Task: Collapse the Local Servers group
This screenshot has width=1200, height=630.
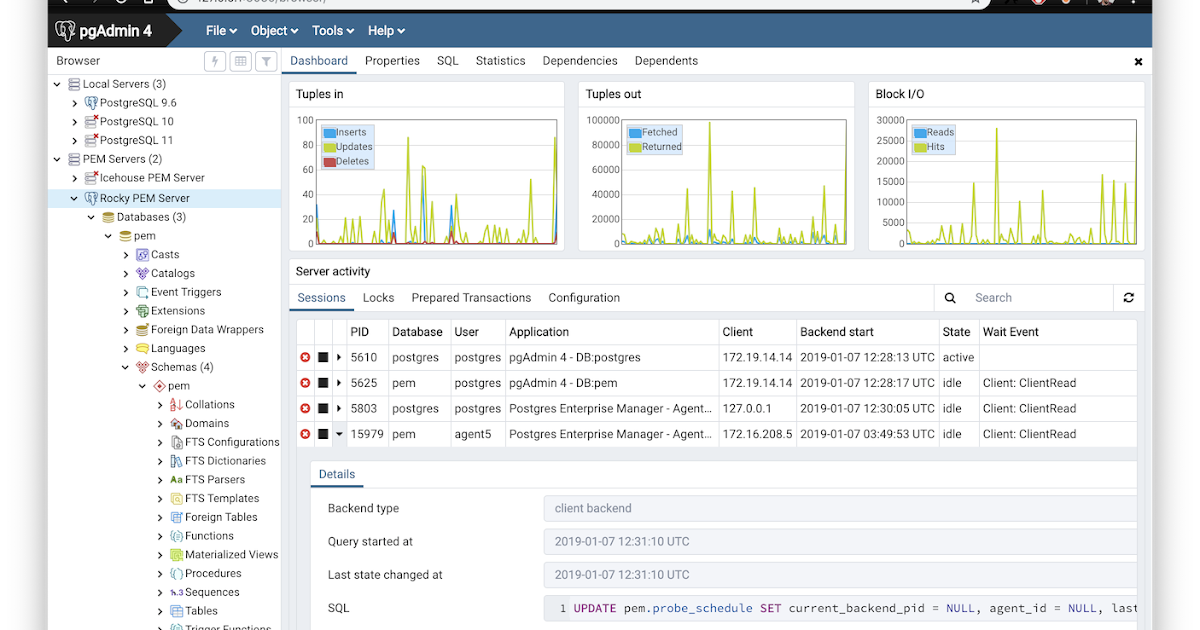Action: [57, 84]
